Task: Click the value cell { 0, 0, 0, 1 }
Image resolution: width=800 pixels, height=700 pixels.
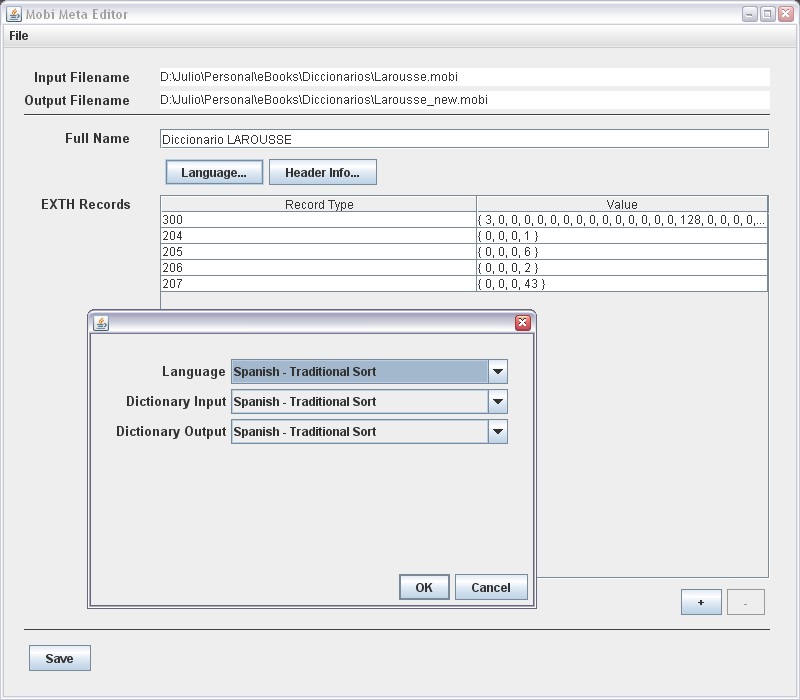Action: [622, 236]
